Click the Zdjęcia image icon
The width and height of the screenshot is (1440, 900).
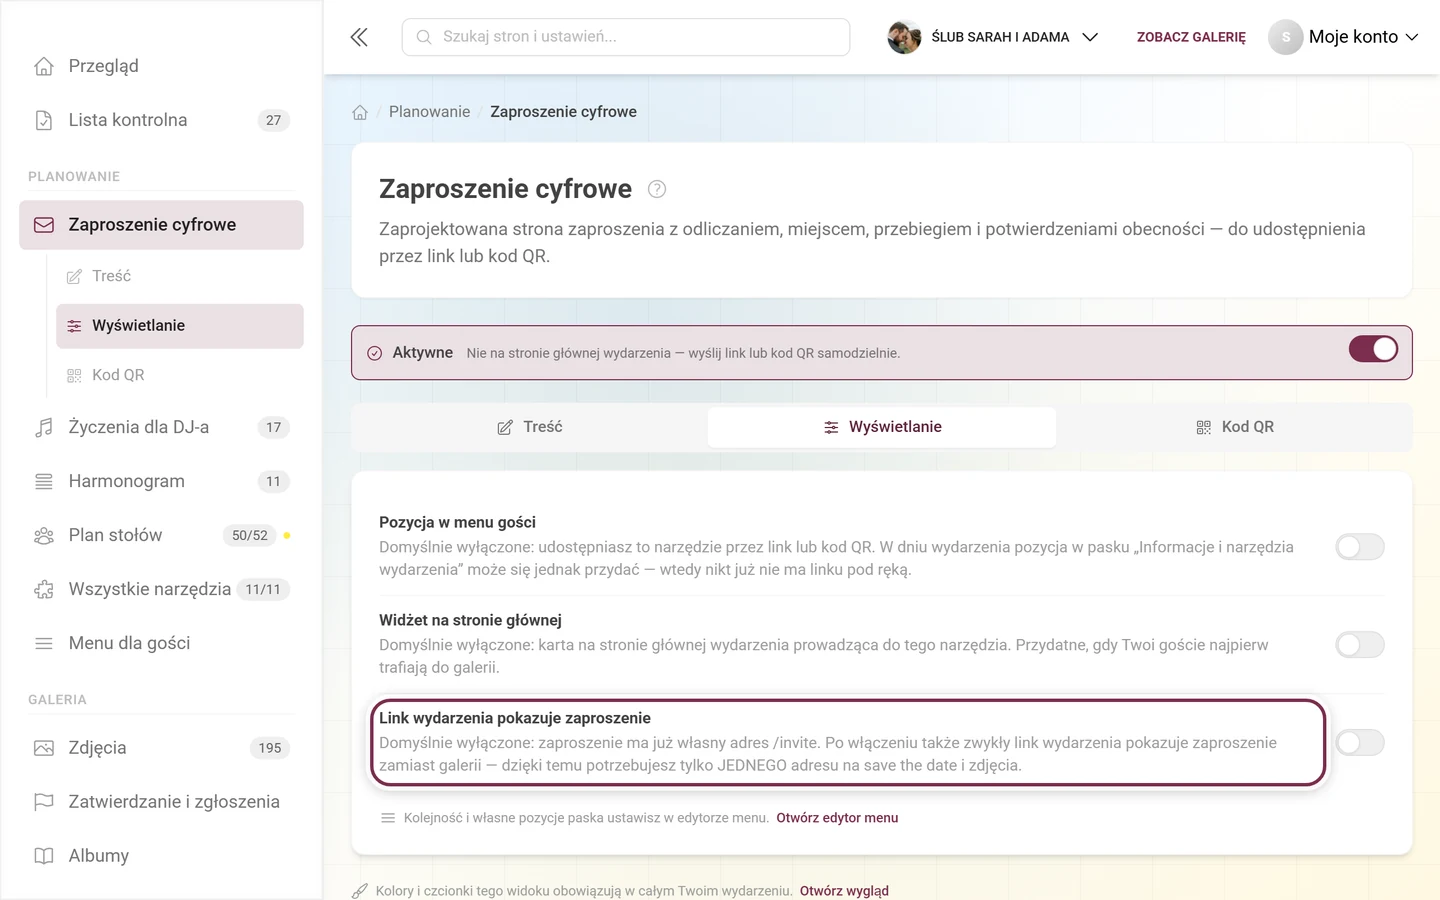(x=44, y=748)
